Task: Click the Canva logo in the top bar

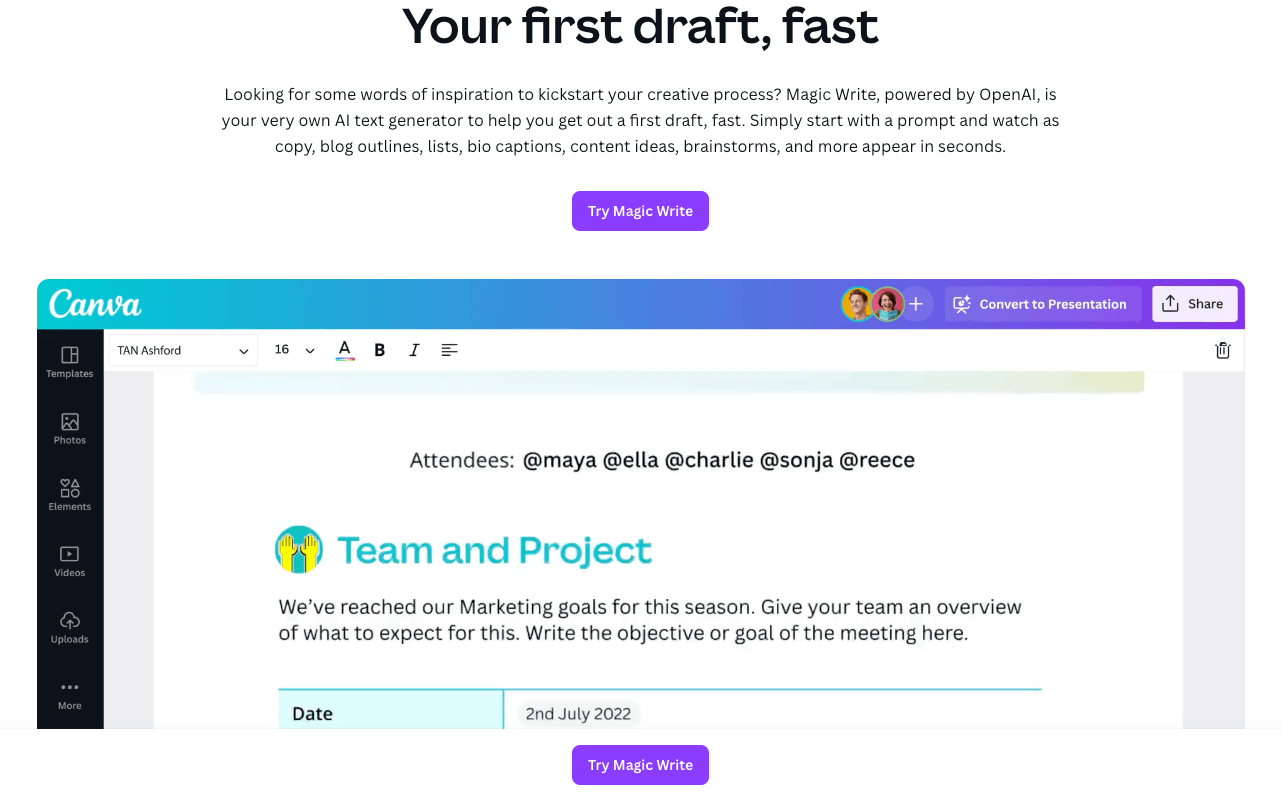Action: (x=95, y=303)
